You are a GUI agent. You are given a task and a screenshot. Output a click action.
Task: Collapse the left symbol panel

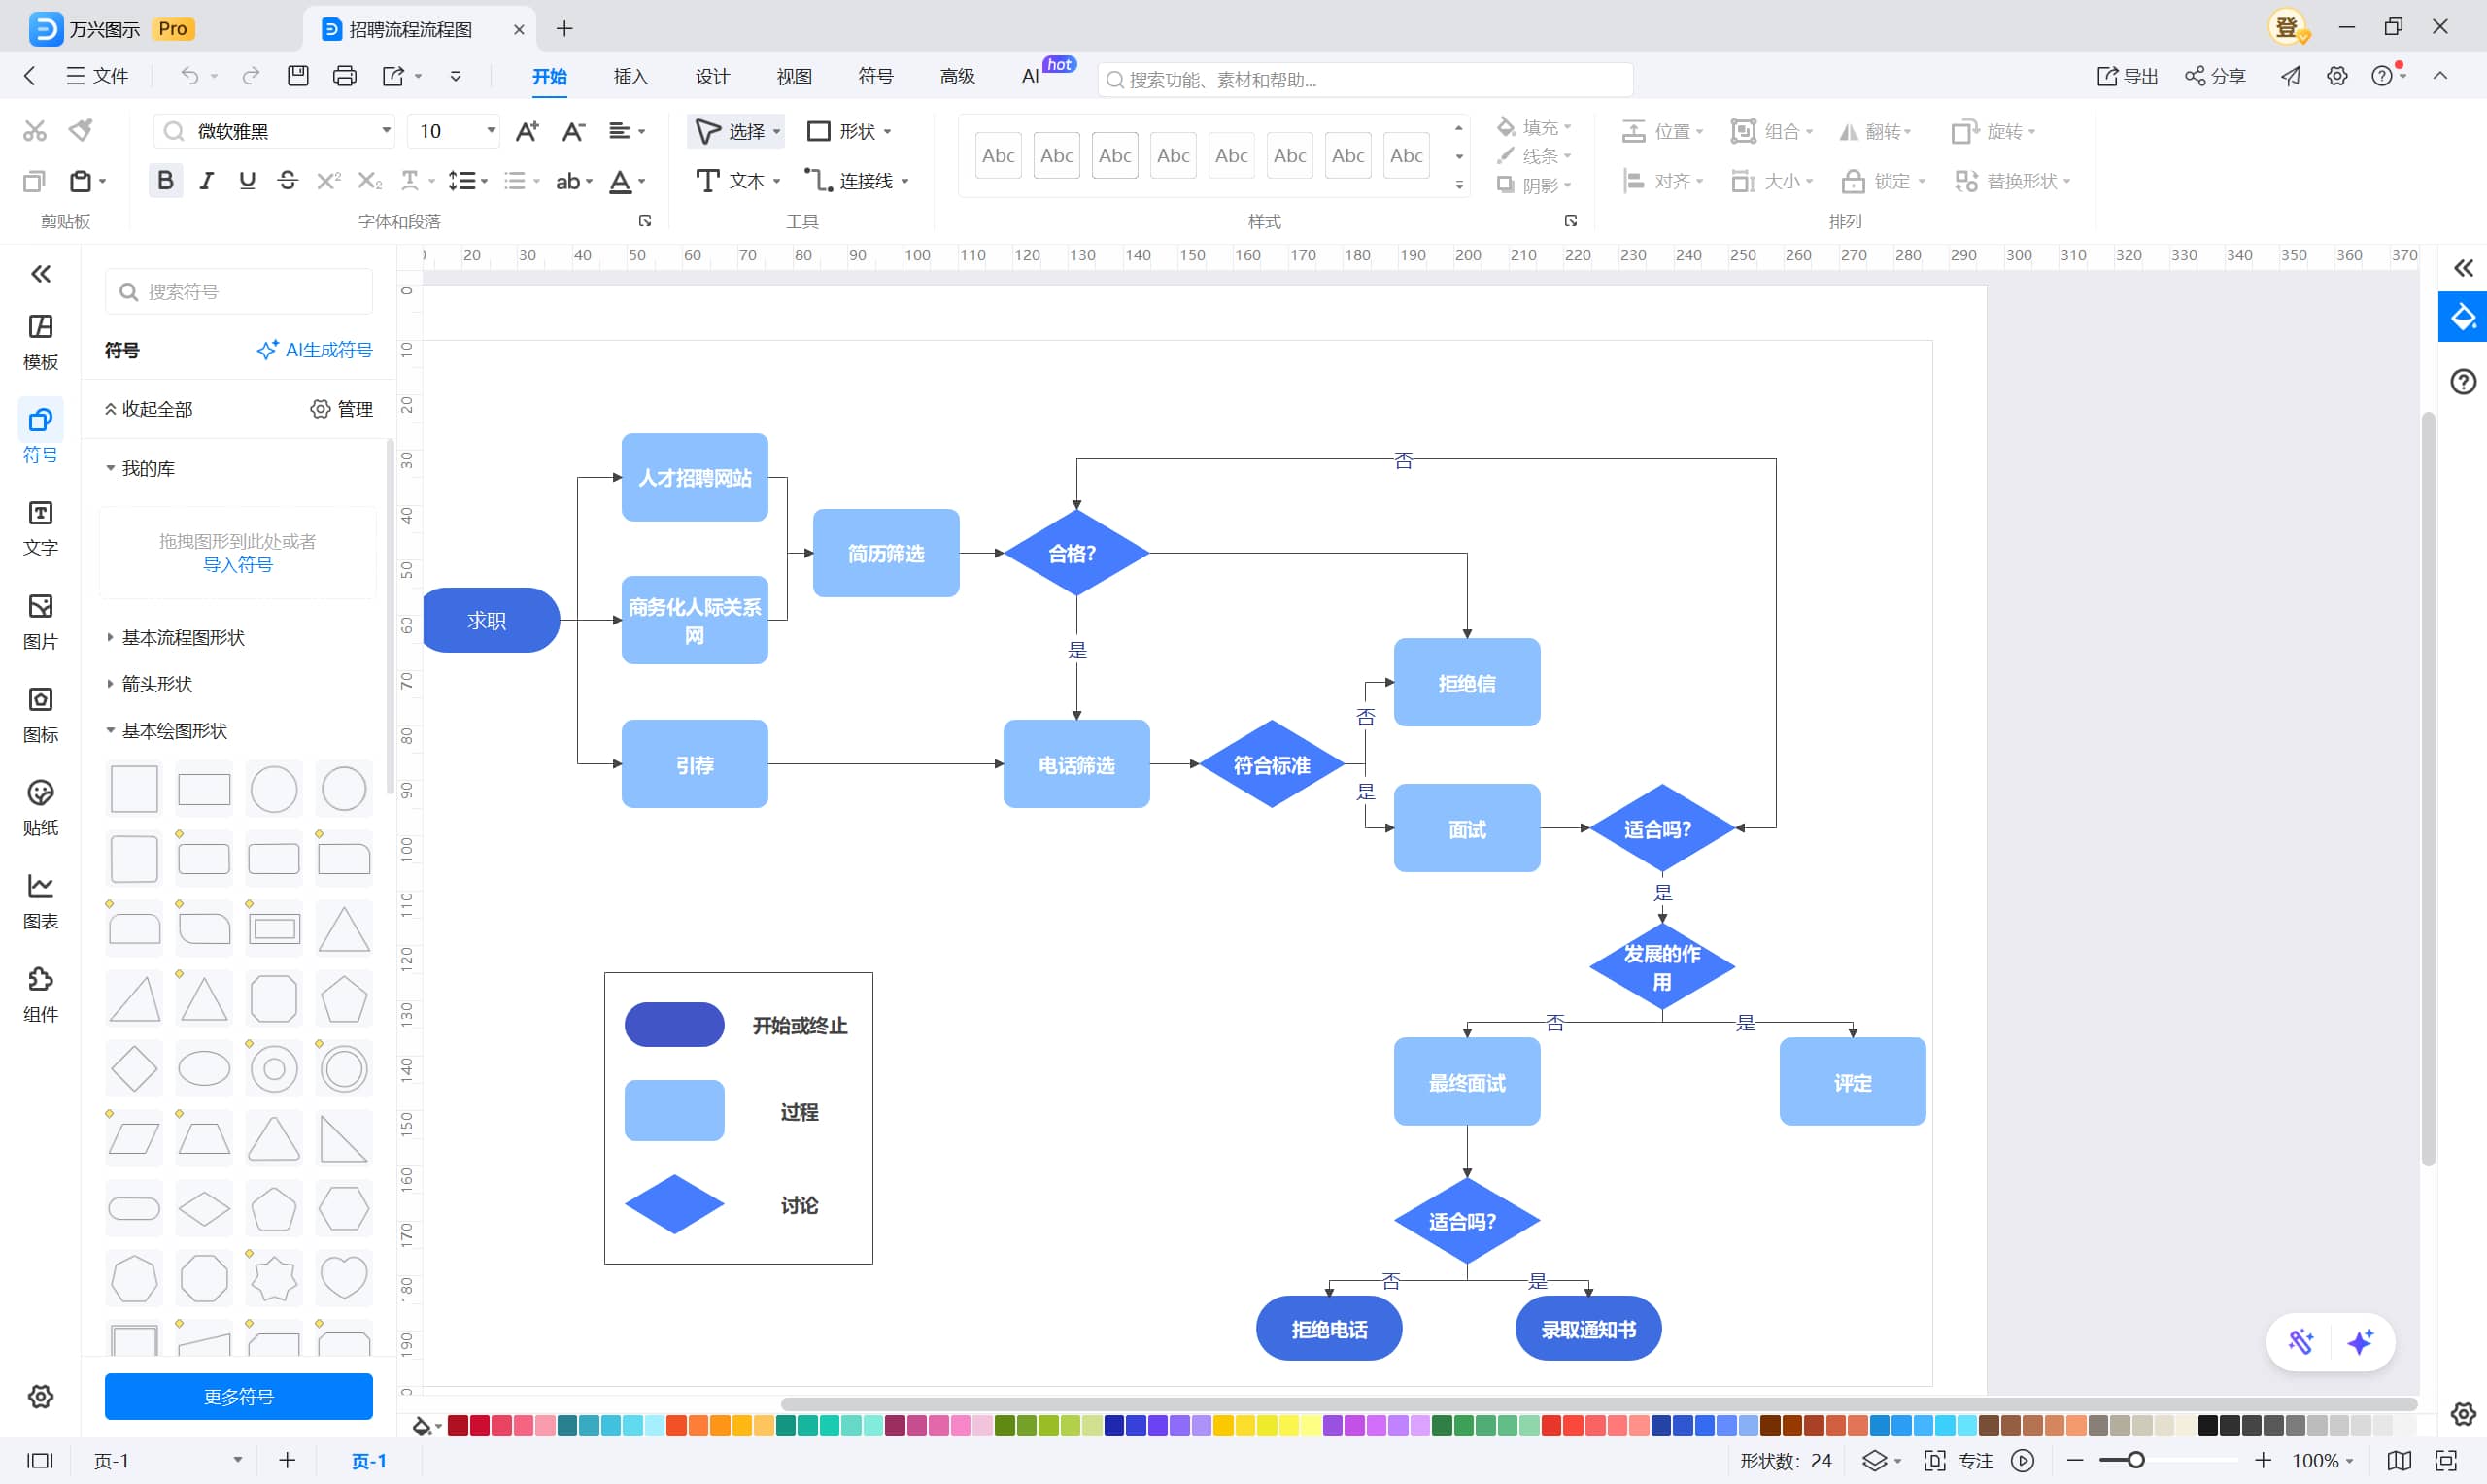tap(40, 274)
